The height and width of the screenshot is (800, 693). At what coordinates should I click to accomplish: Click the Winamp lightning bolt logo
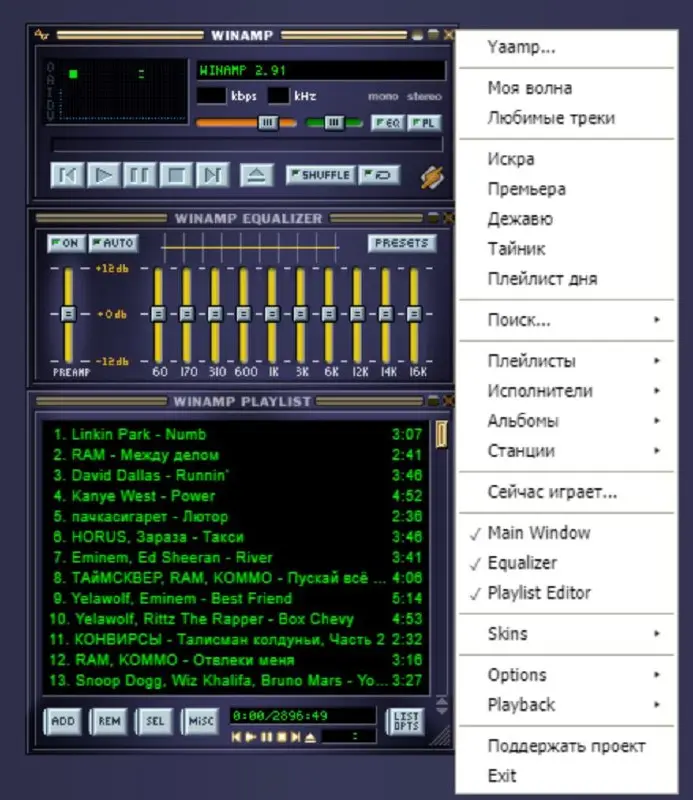432,177
